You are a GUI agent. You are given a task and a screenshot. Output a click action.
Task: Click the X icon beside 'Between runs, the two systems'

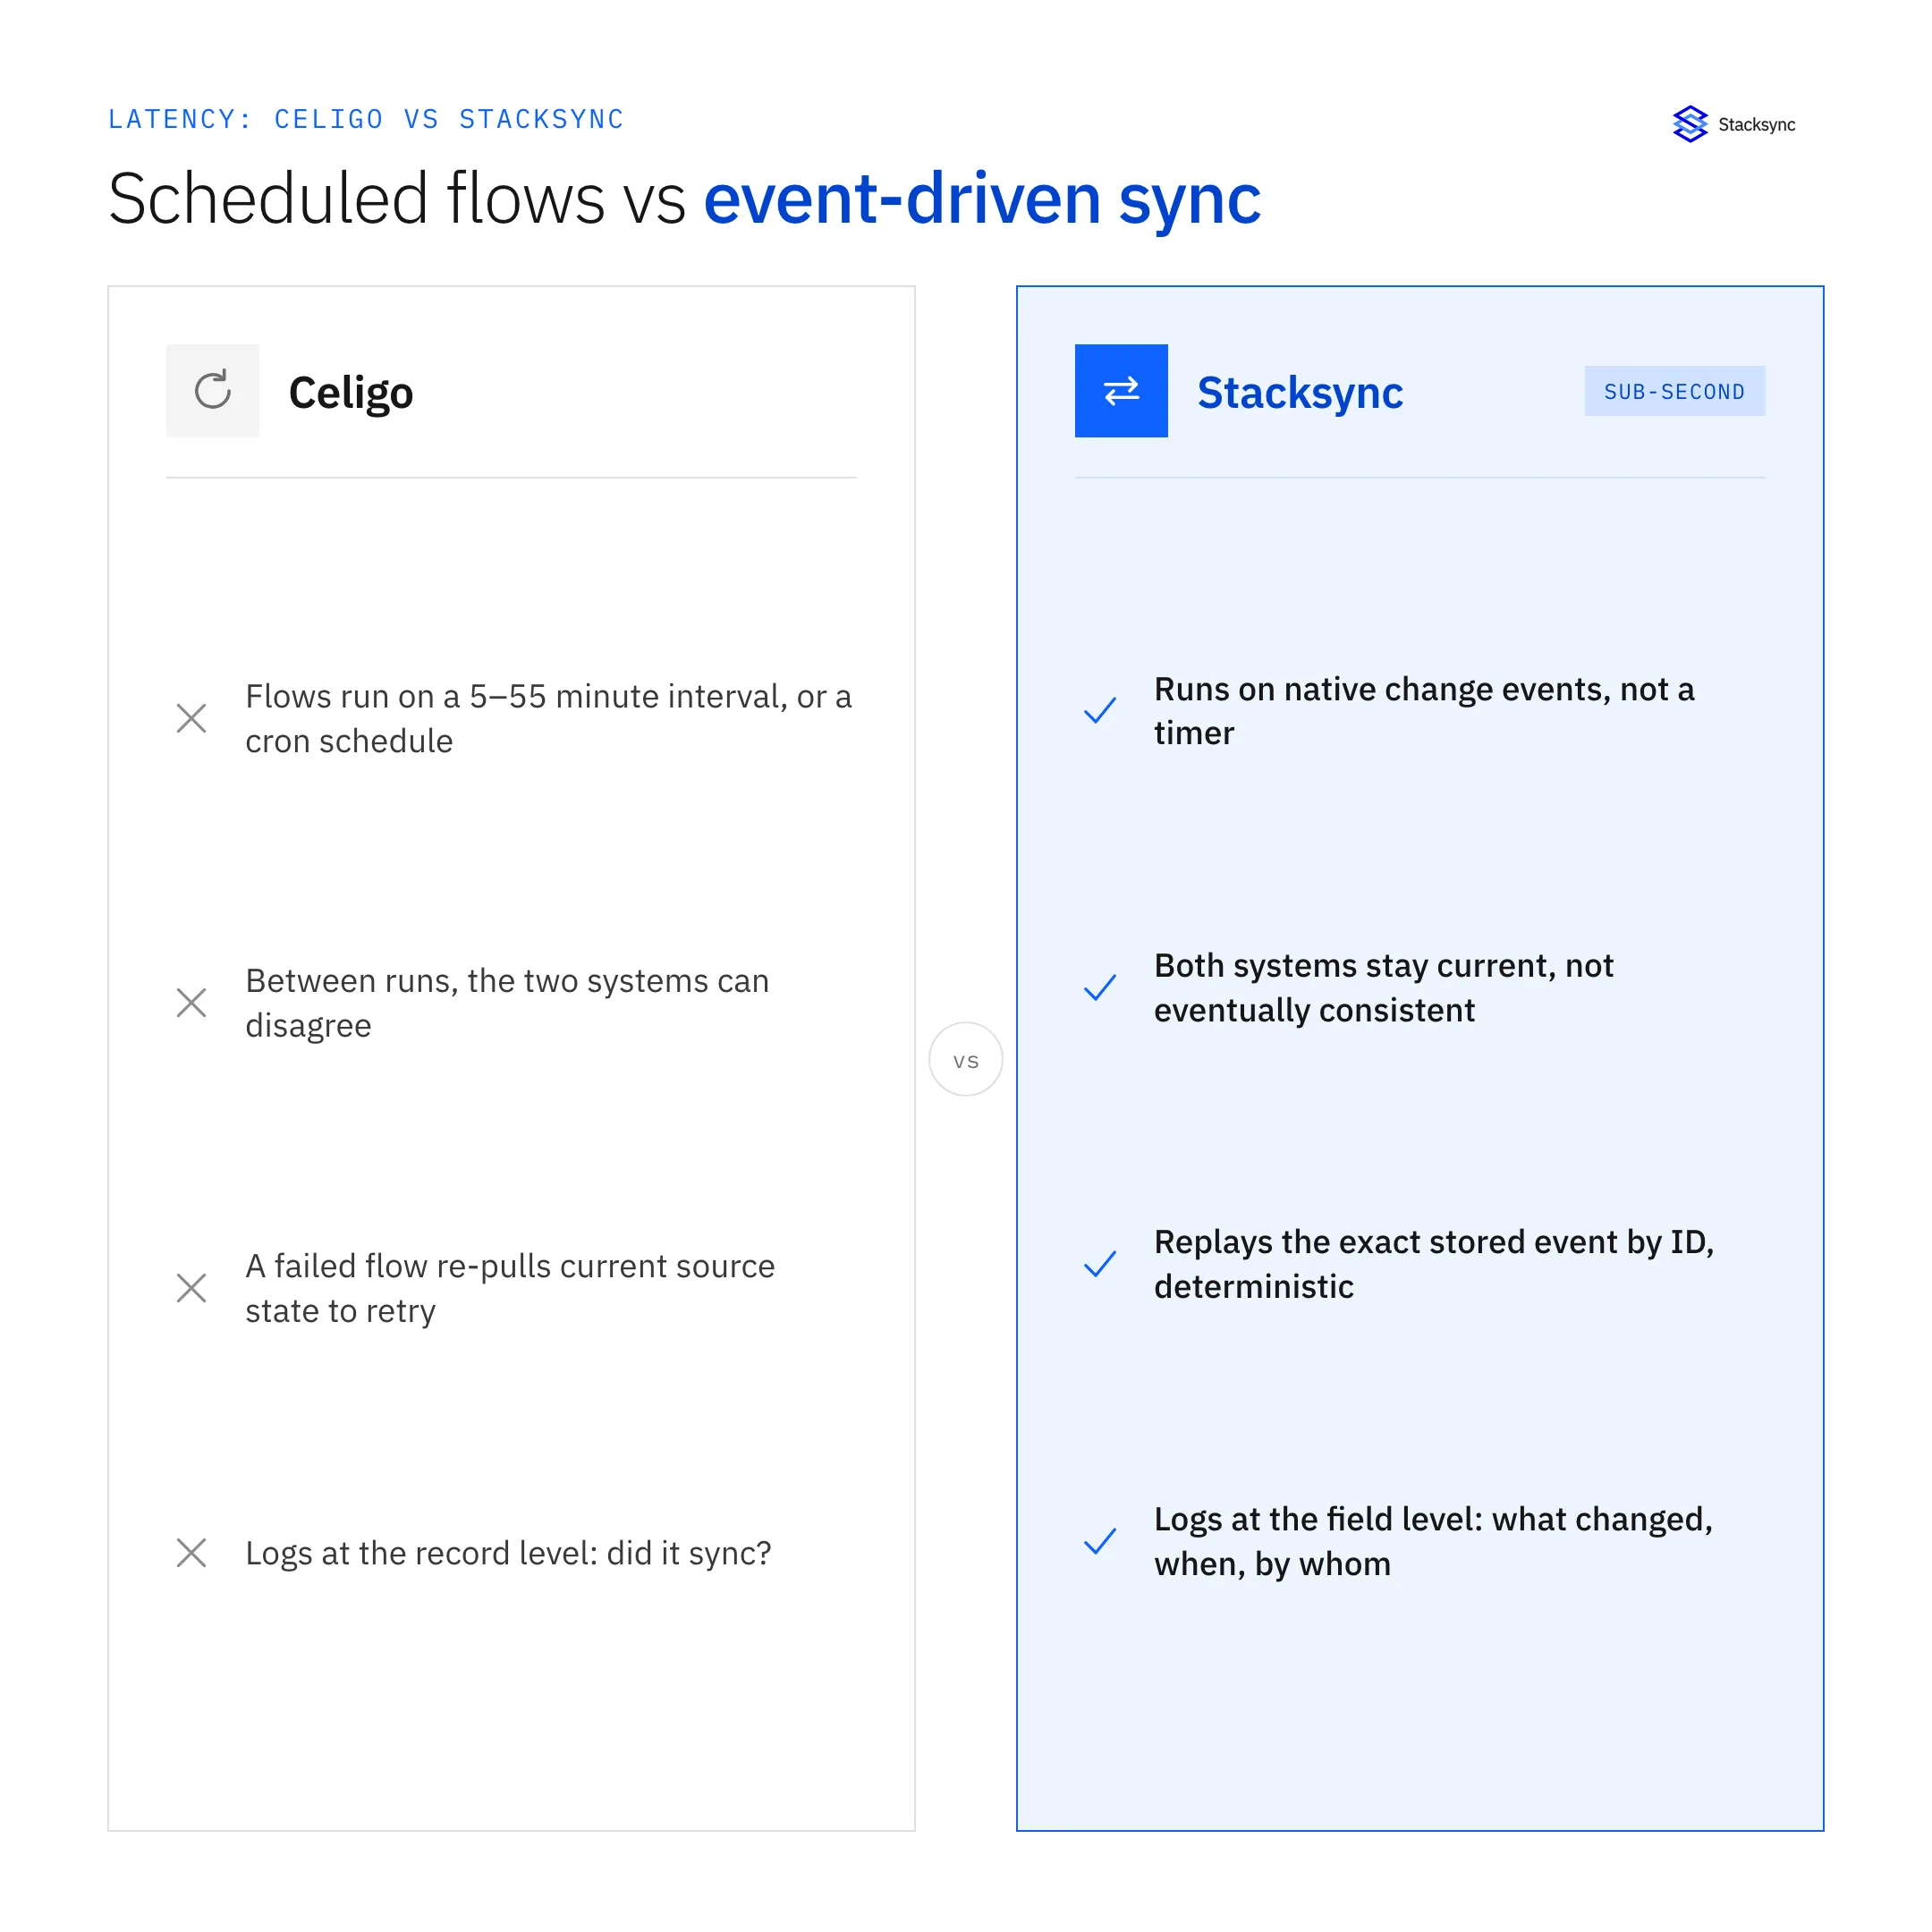tap(191, 1002)
